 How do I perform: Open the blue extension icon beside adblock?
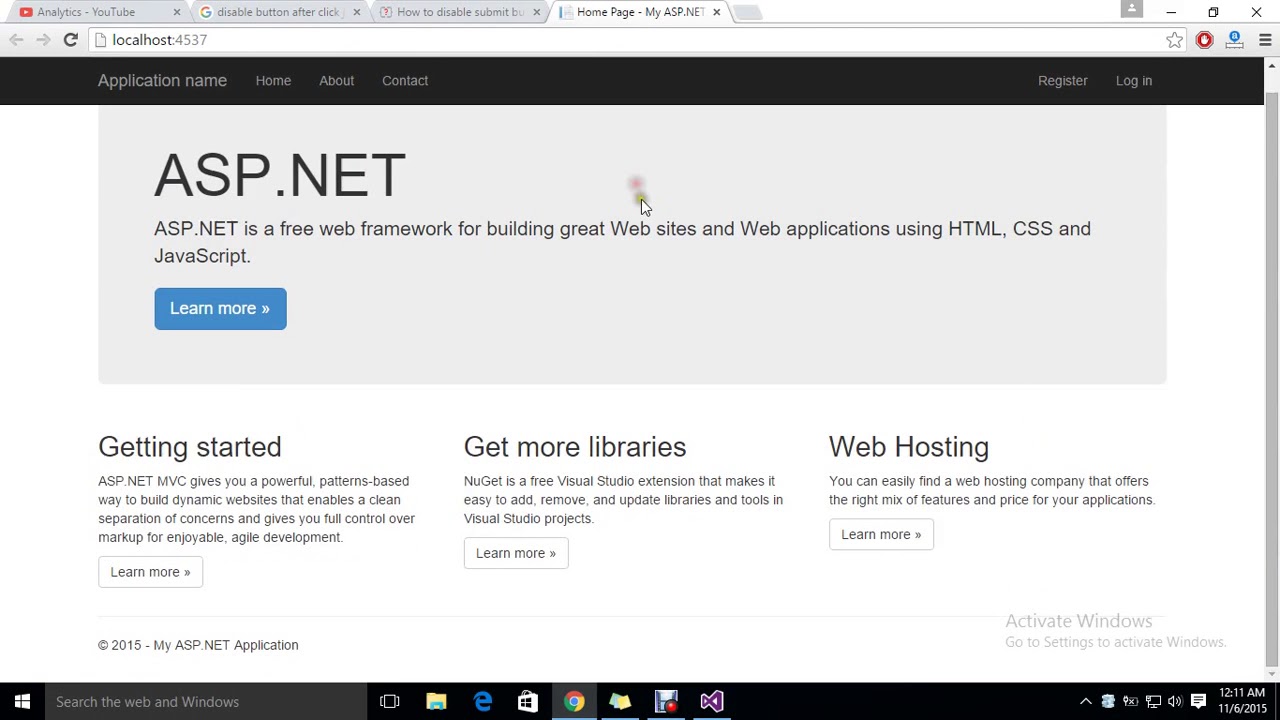click(1235, 40)
